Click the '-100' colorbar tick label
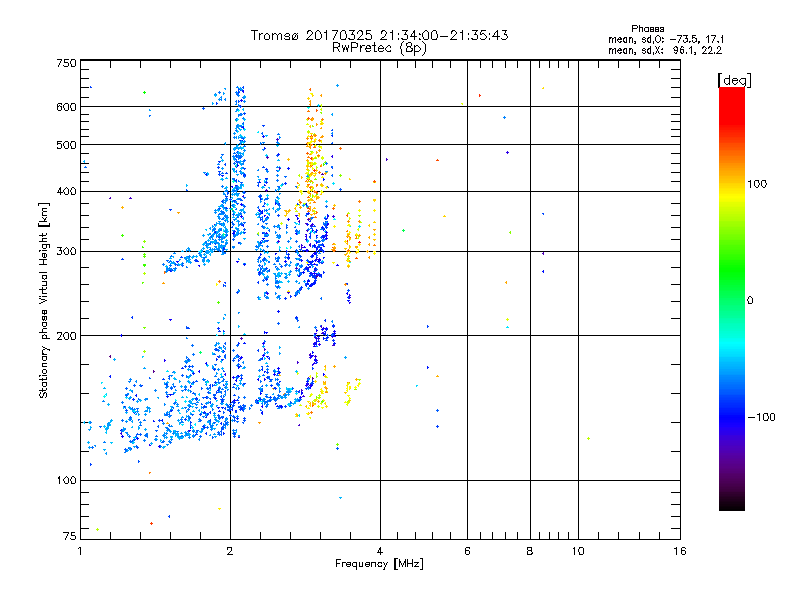The width and height of the screenshot is (800, 600). (761, 417)
